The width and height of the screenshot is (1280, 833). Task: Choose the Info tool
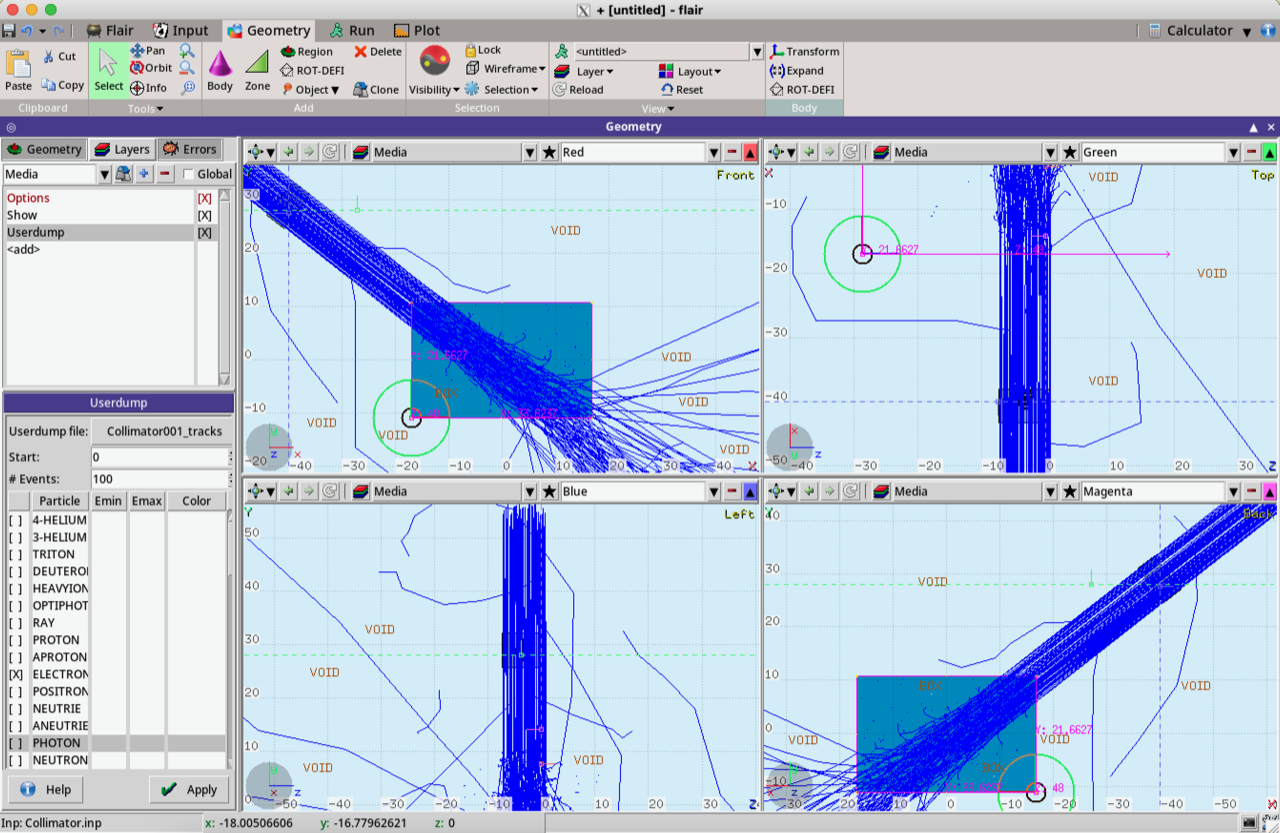coord(148,88)
